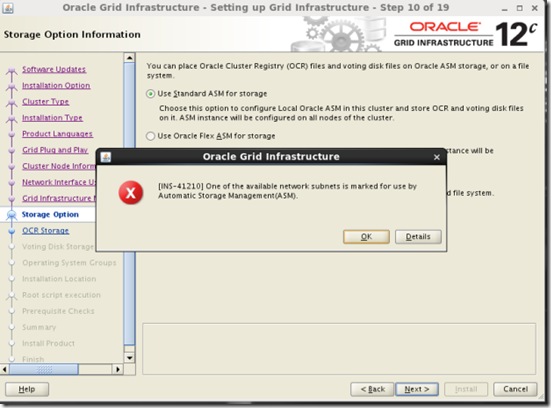Image resolution: width=551 pixels, height=408 pixels.
Task: Click Operating System Groups step label
Action: point(69,263)
